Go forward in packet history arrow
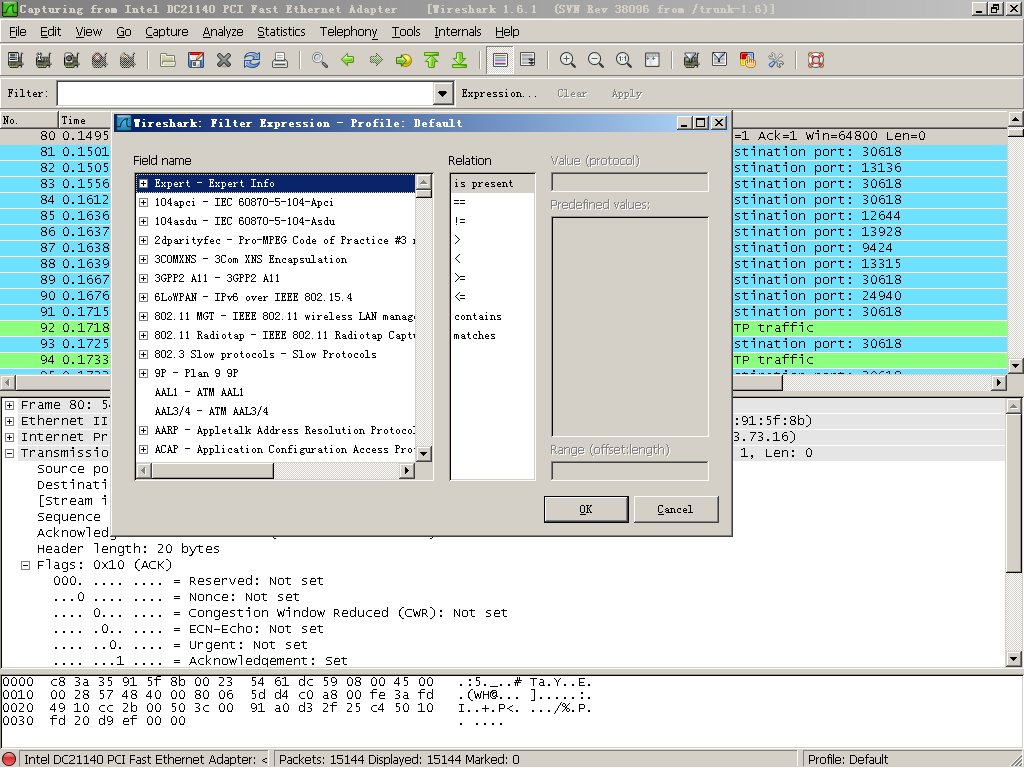The image size is (1024, 768). pyautogui.click(x=376, y=60)
